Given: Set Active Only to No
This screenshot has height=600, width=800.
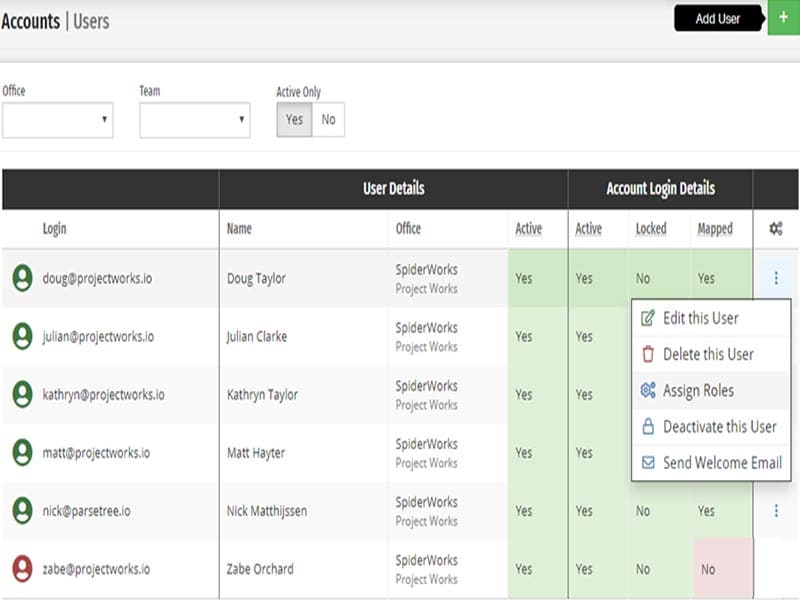Looking at the screenshot, I should [x=328, y=120].
